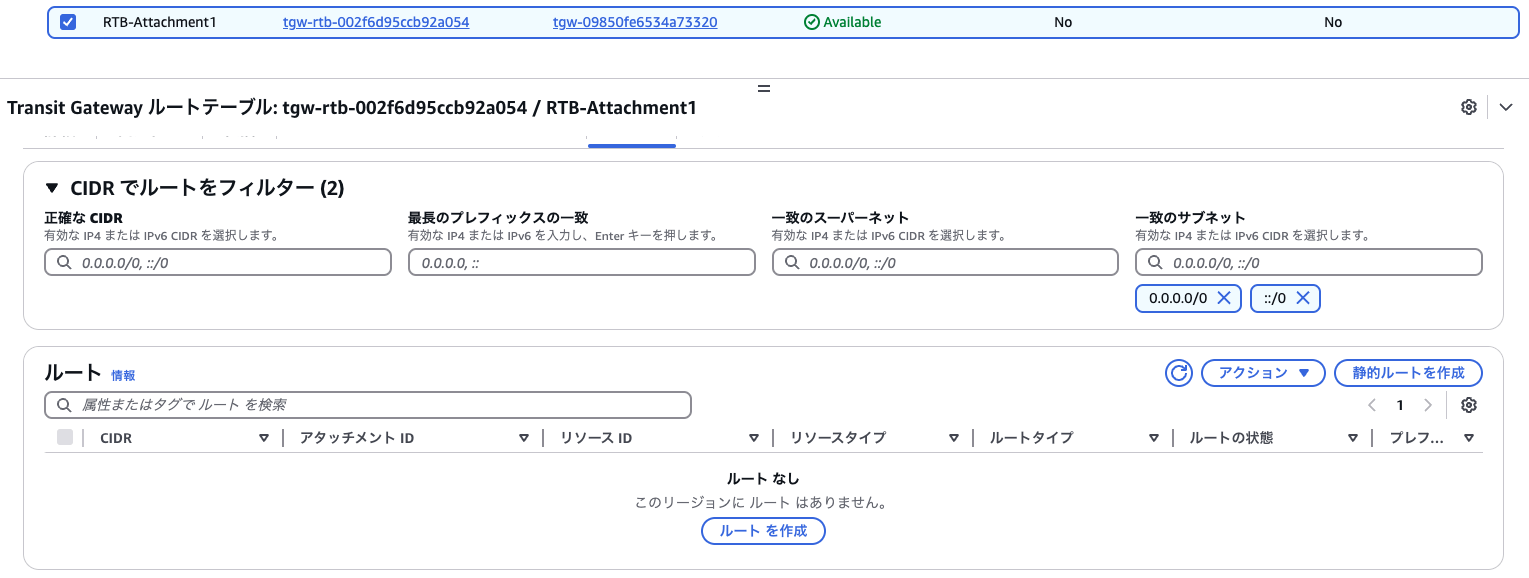Collapse the CIDR route filter section
This screenshot has height=578, width=1529.
(x=52, y=188)
